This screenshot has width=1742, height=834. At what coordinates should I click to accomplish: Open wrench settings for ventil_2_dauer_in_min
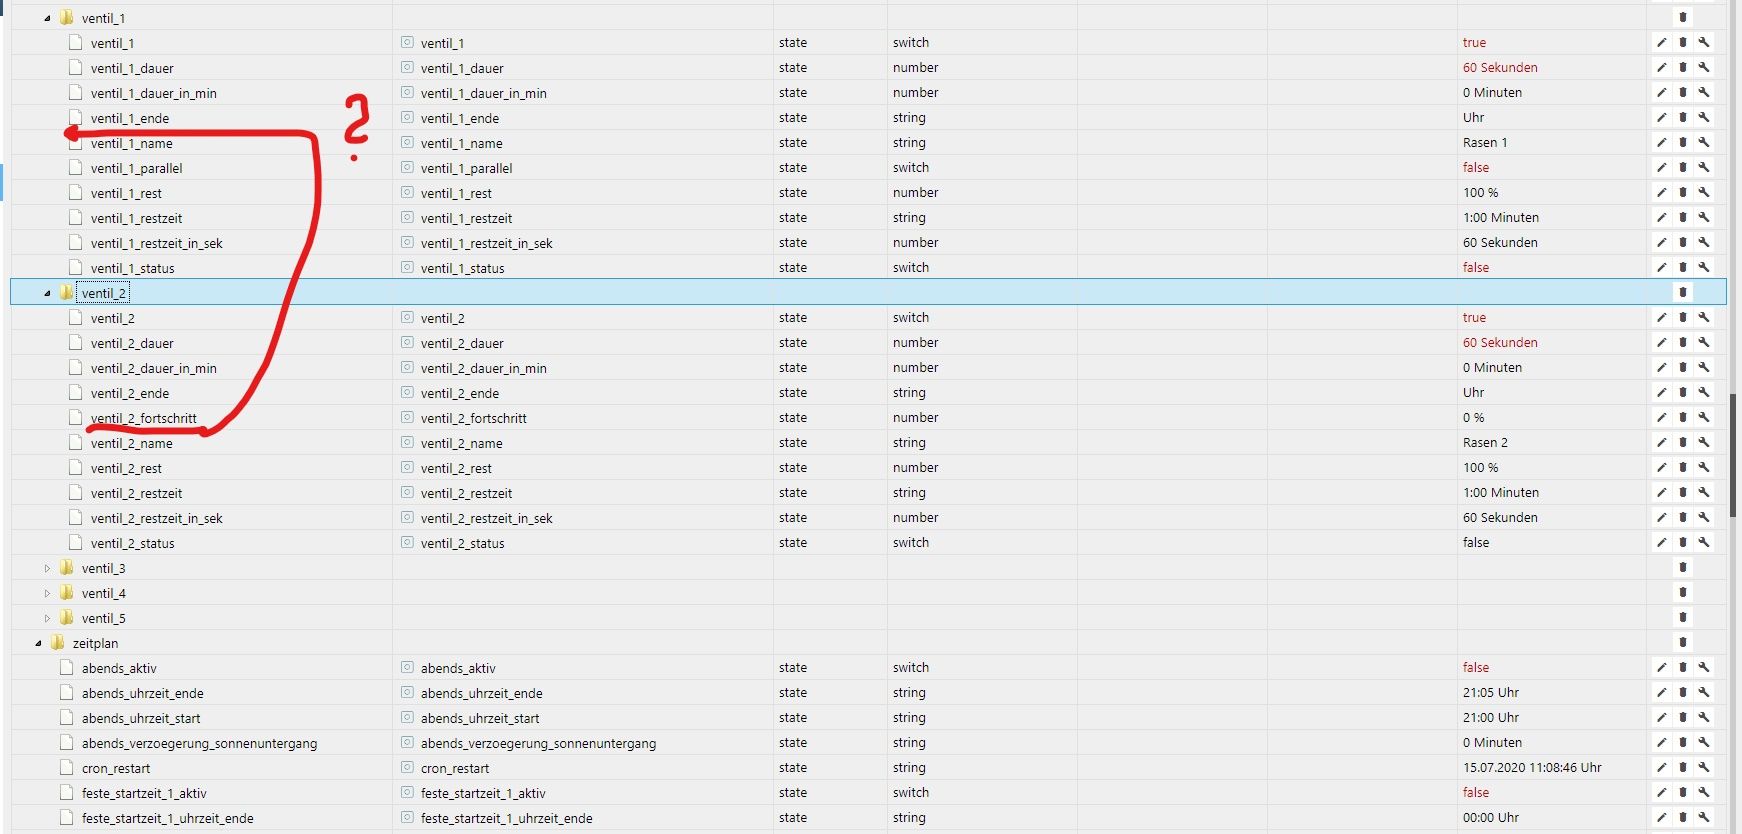point(1704,367)
